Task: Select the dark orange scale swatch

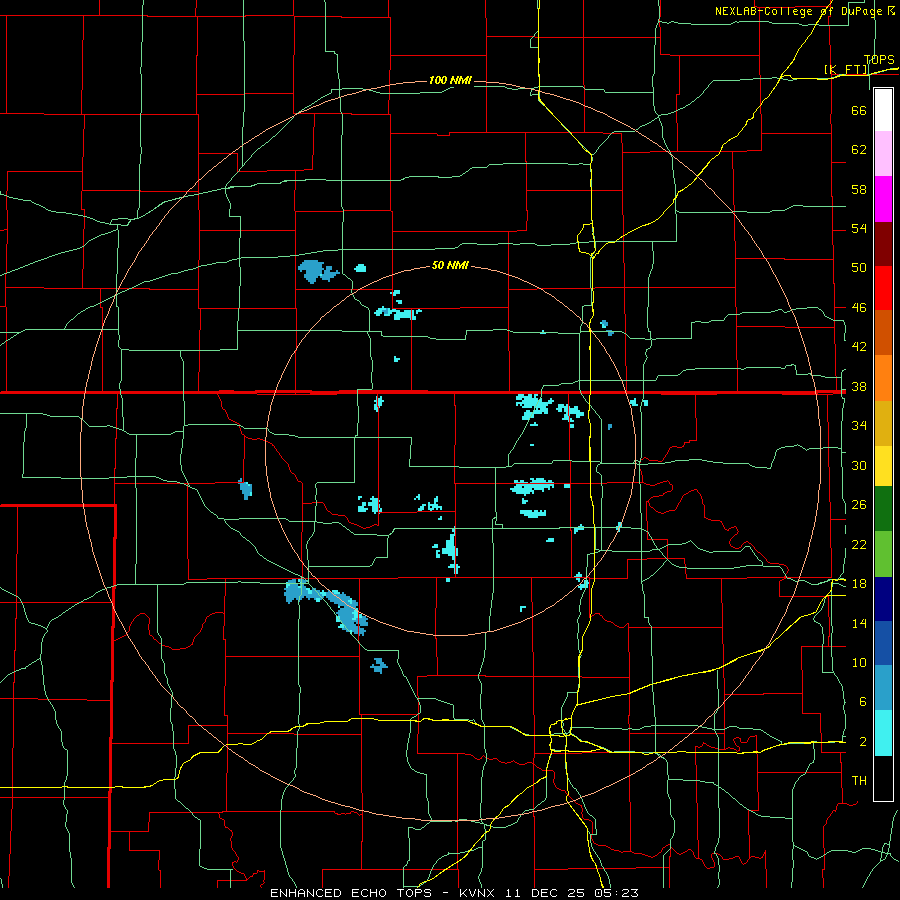Action: tap(883, 332)
